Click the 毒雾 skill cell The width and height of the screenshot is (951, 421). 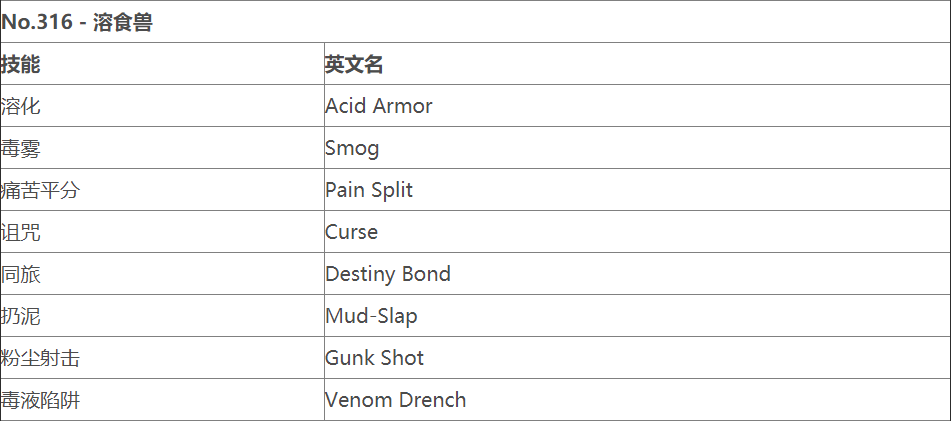coord(21,148)
